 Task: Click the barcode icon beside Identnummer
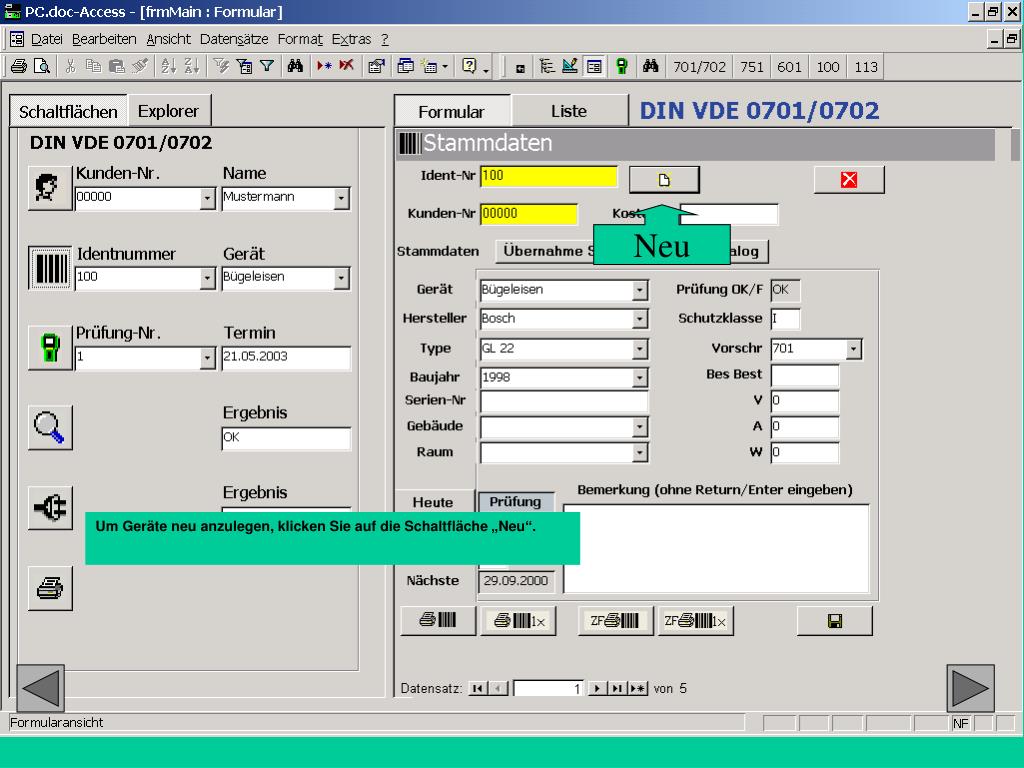pos(50,268)
